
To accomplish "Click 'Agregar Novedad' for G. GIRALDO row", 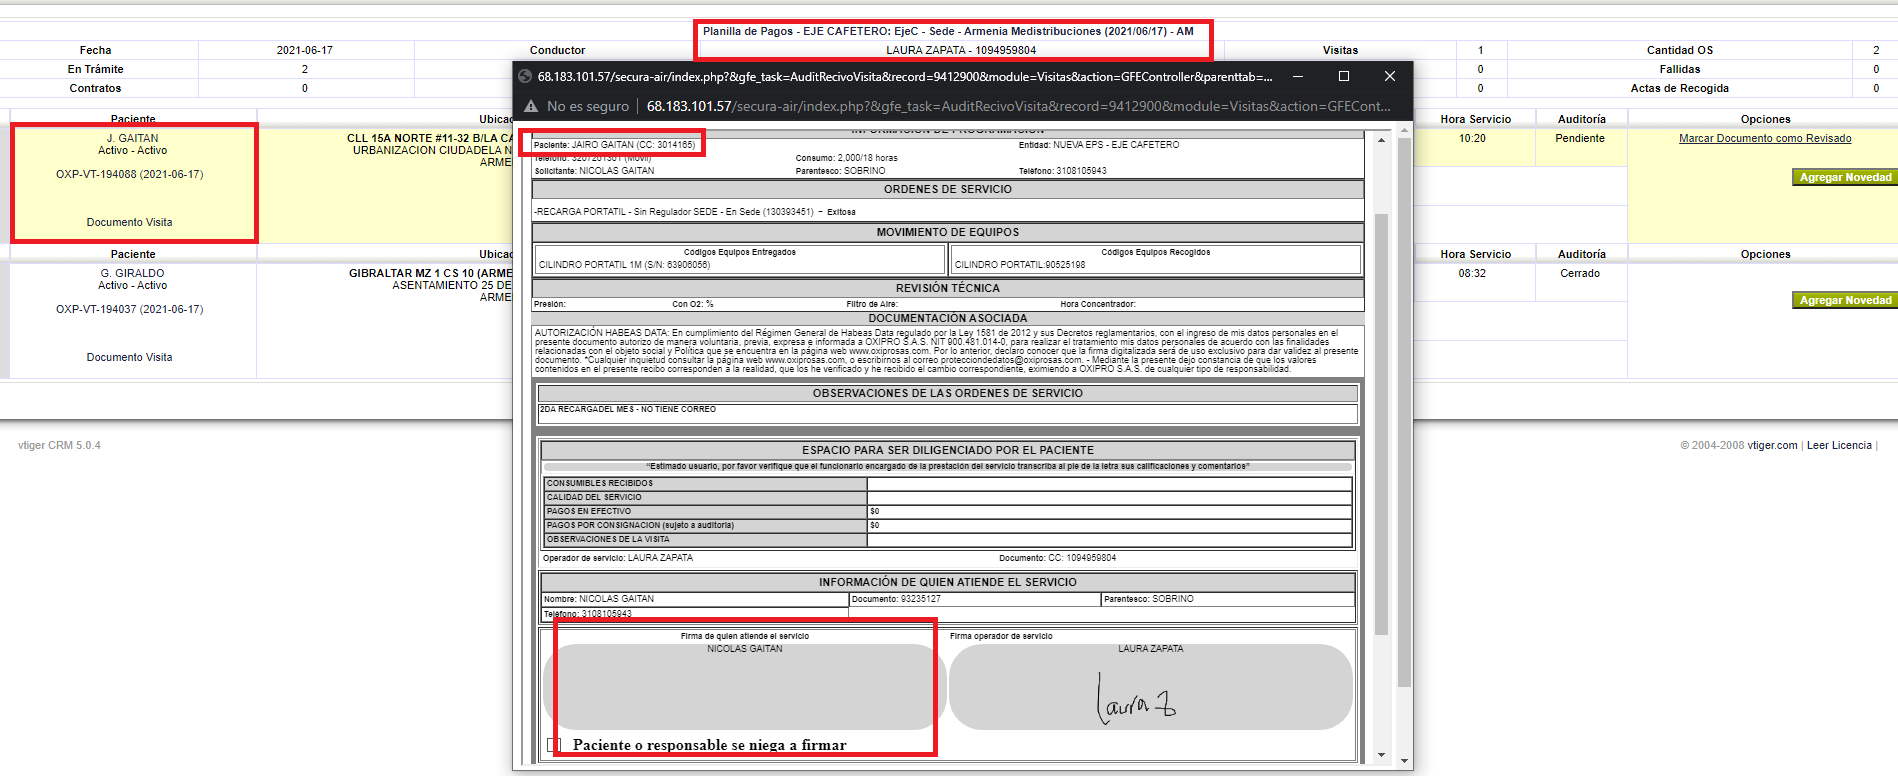I will (x=1845, y=300).
